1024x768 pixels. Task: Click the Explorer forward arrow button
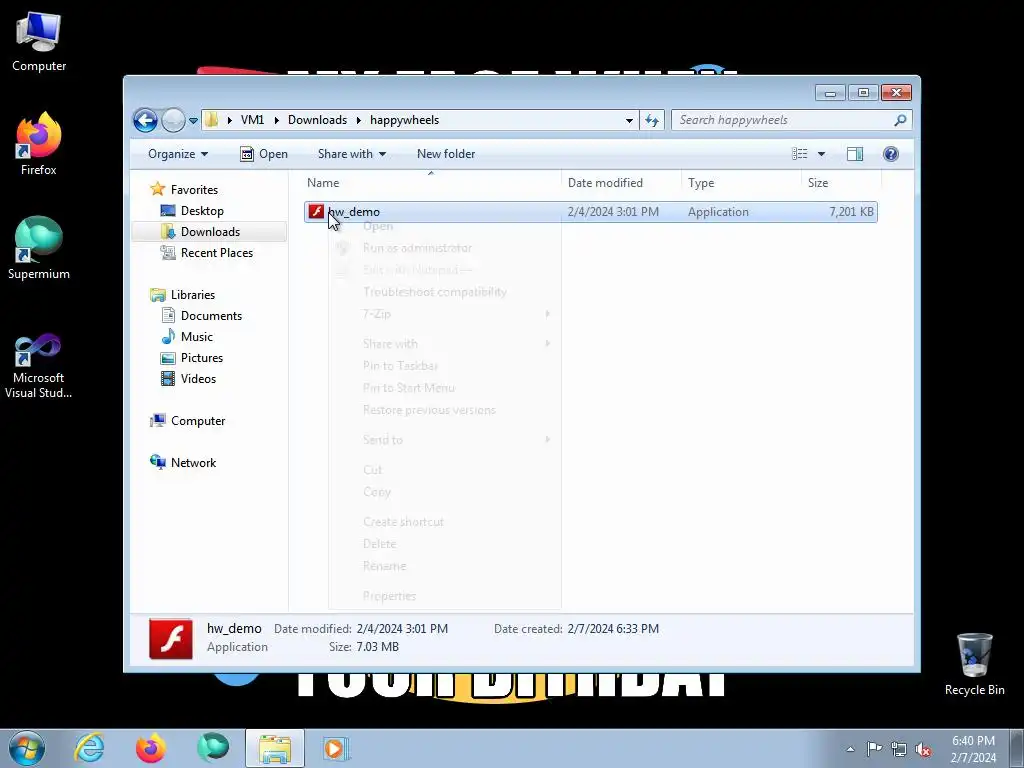[173, 120]
